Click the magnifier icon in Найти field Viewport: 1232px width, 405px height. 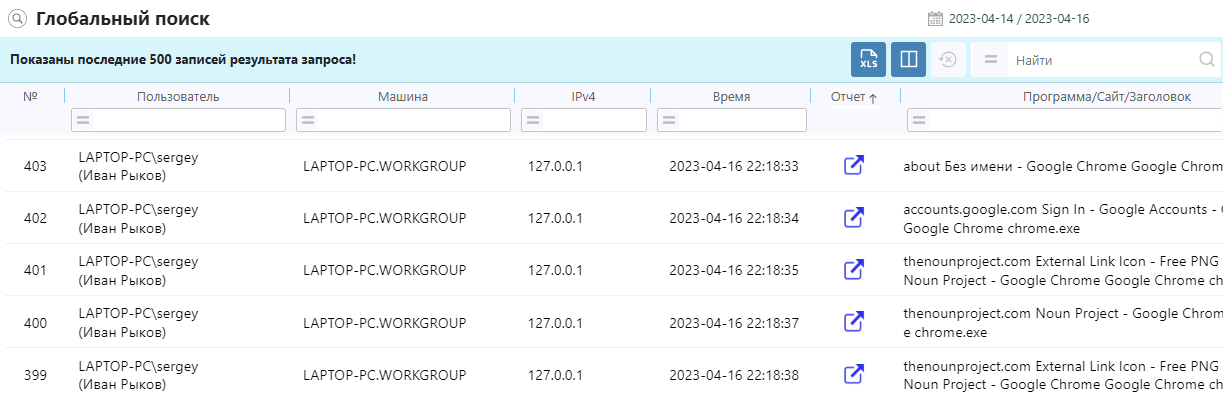tap(1207, 60)
